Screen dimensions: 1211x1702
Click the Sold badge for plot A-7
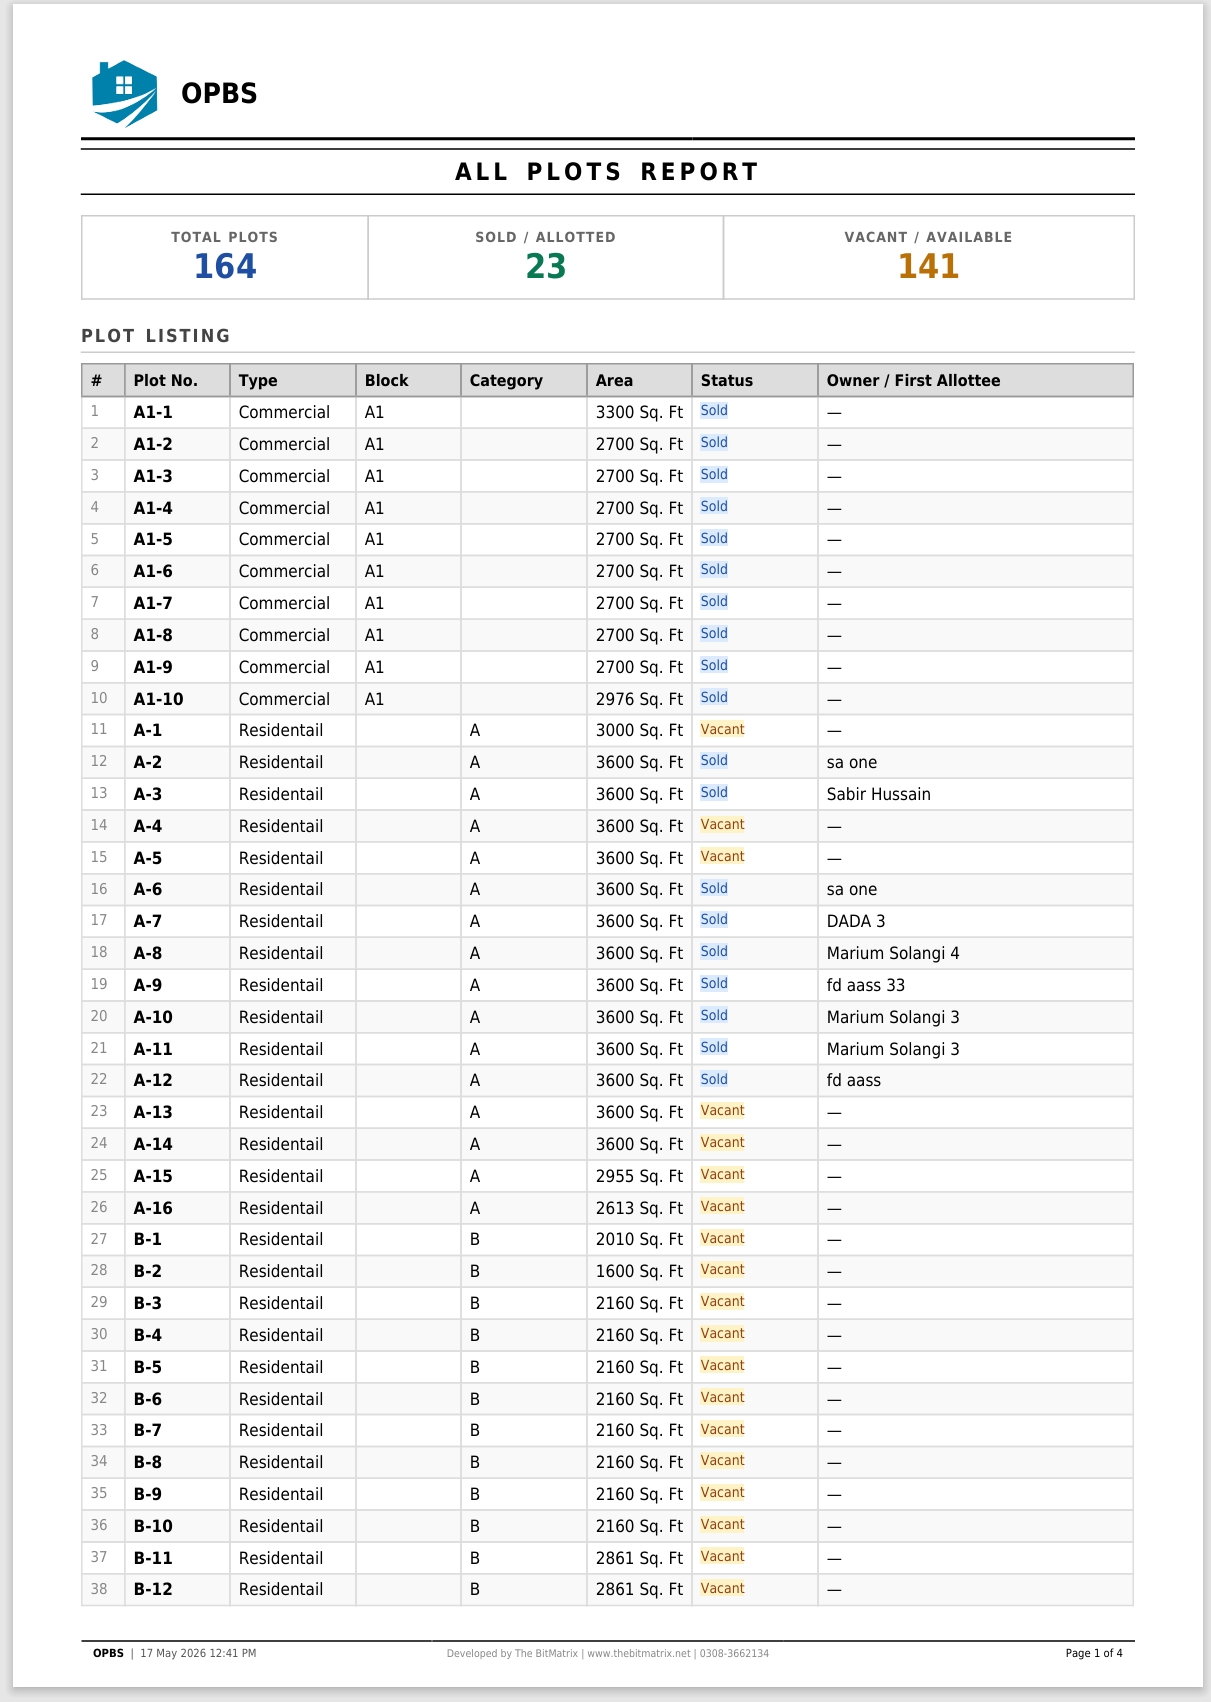tap(714, 920)
